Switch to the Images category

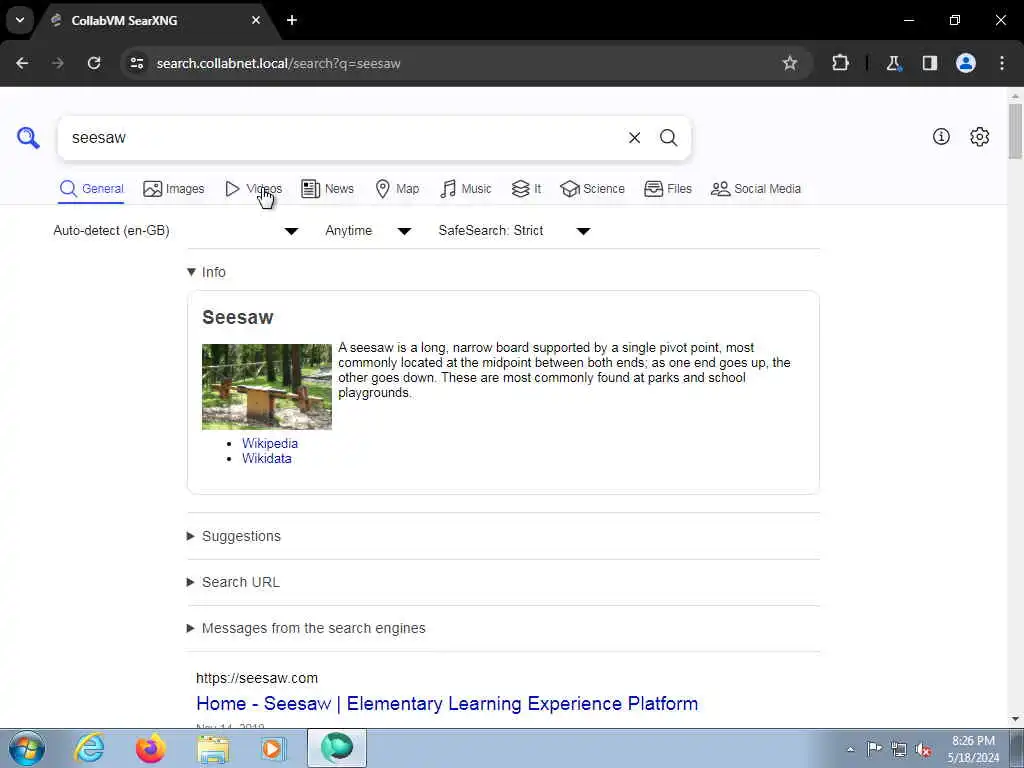(174, 189)
